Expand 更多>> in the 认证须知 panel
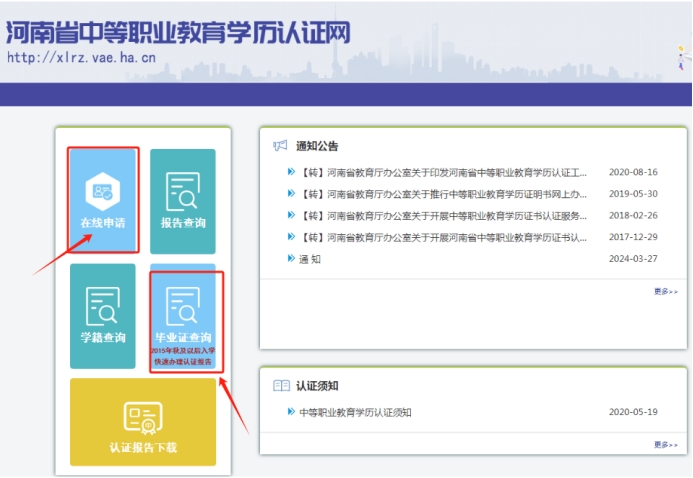Image resolution: width=693 pixels, height=478 pixels. [665, 444]
